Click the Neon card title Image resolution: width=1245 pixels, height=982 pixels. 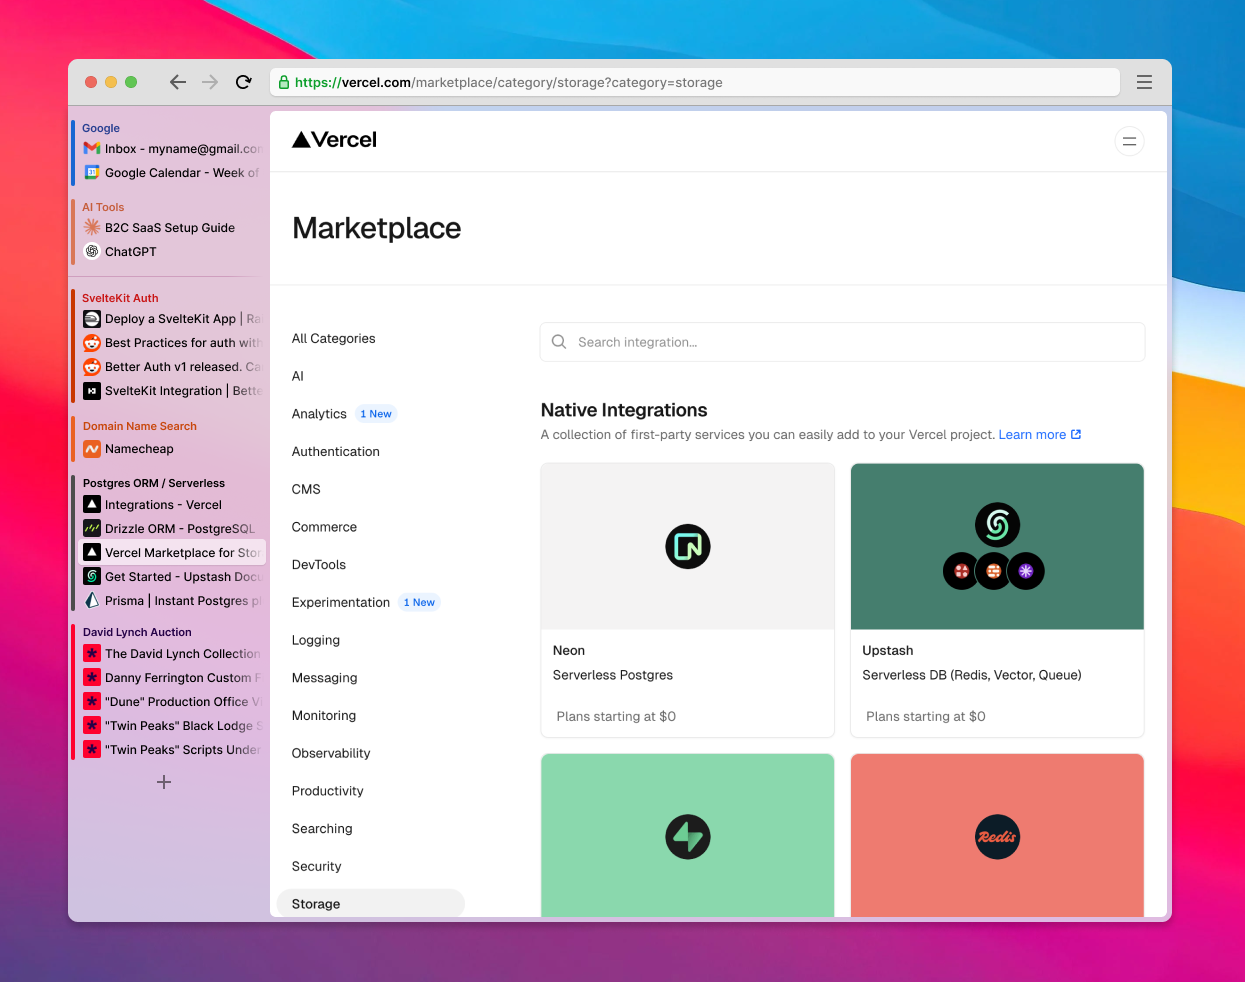tap(569, 651)
